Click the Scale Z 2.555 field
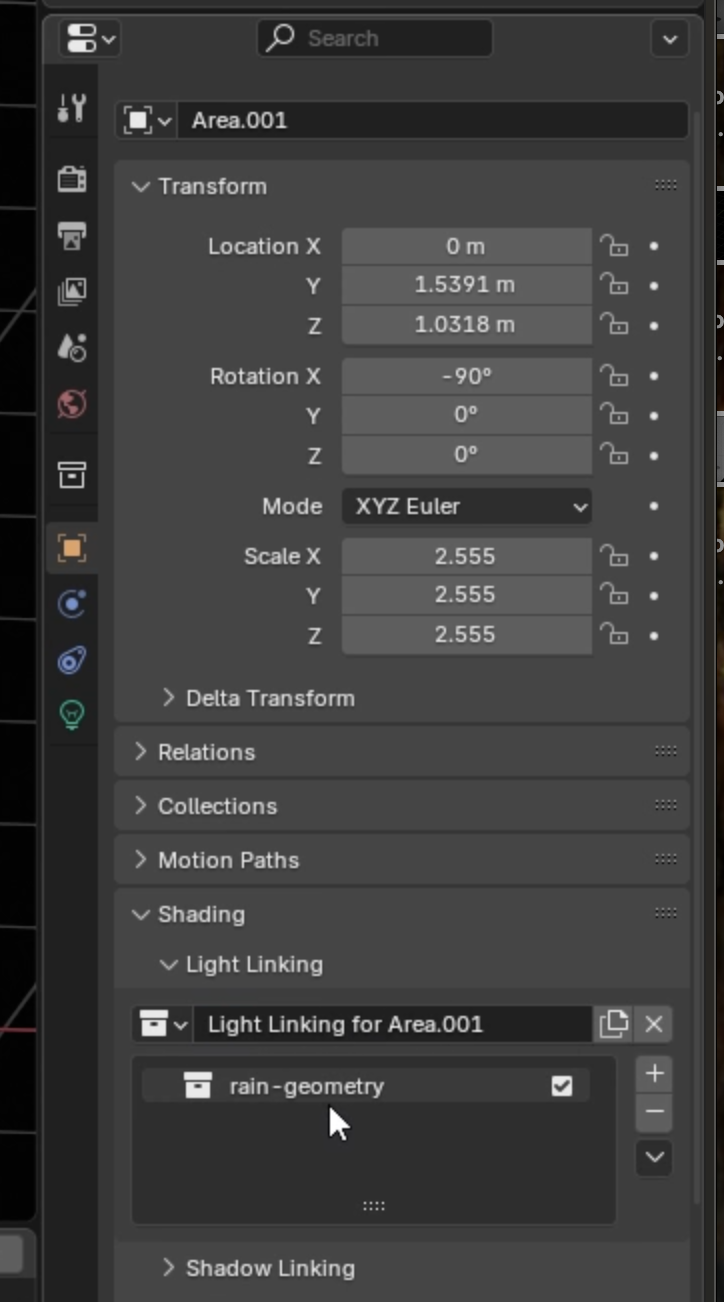This screenshot has width=724, height=1302. (x=466, y=635)
